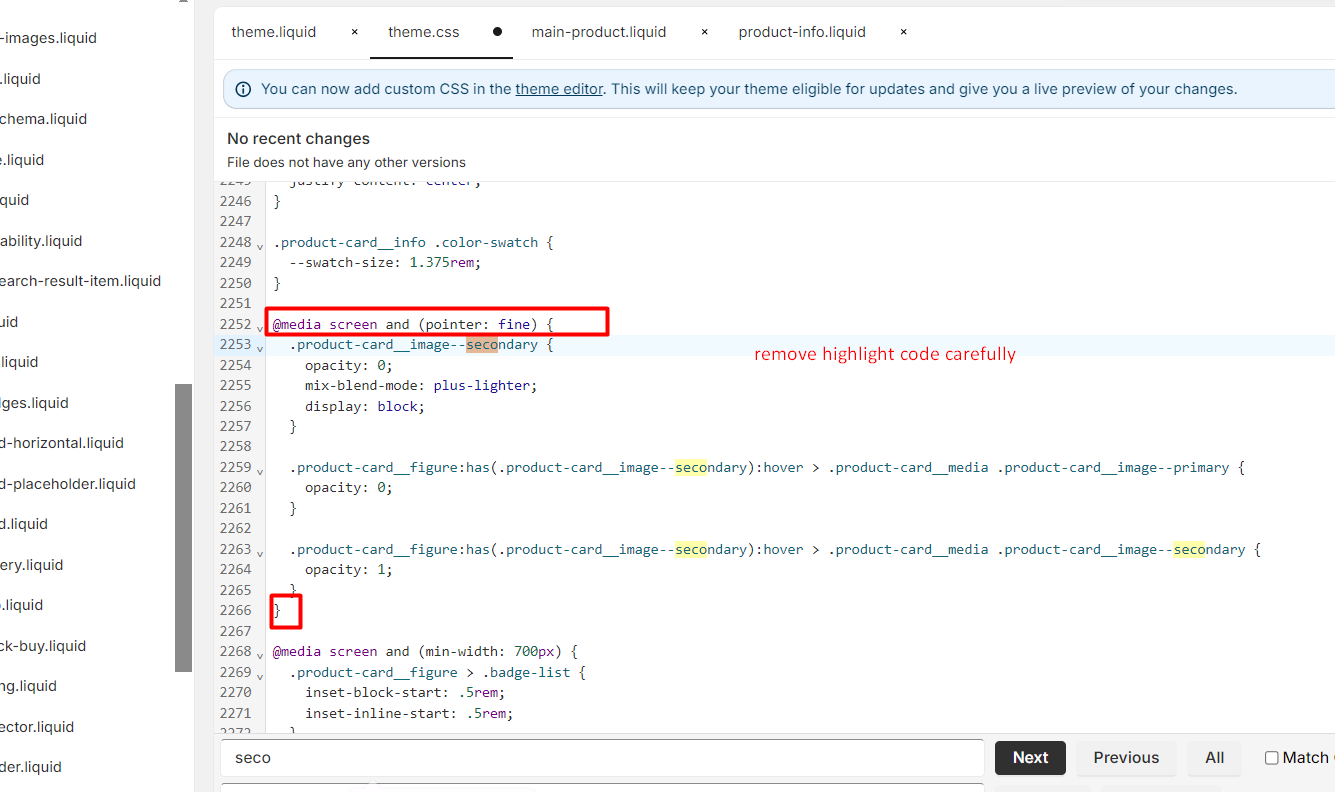Viewport: 1335px width, 792px height.
Task: Open the ck-buy.liquid file in sidebar
Action: pyautogui.click(x=43, y=646)
